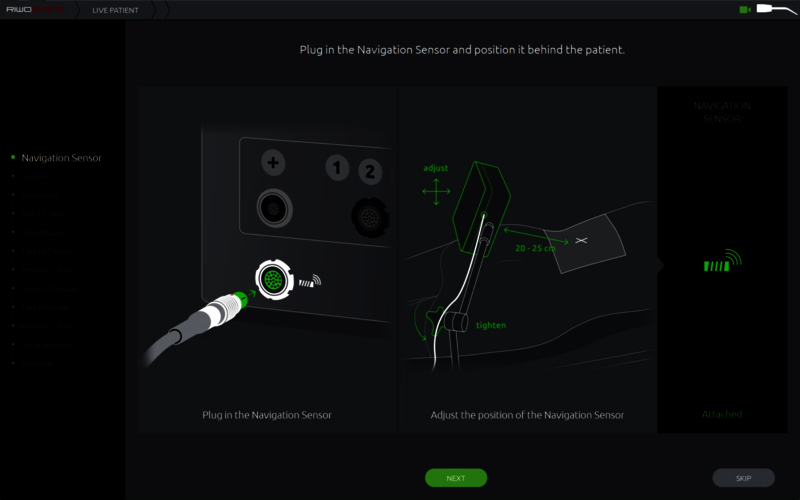Click the plus port symbol on device panel
The image size is (800, 500).
(x=273, y=163)
